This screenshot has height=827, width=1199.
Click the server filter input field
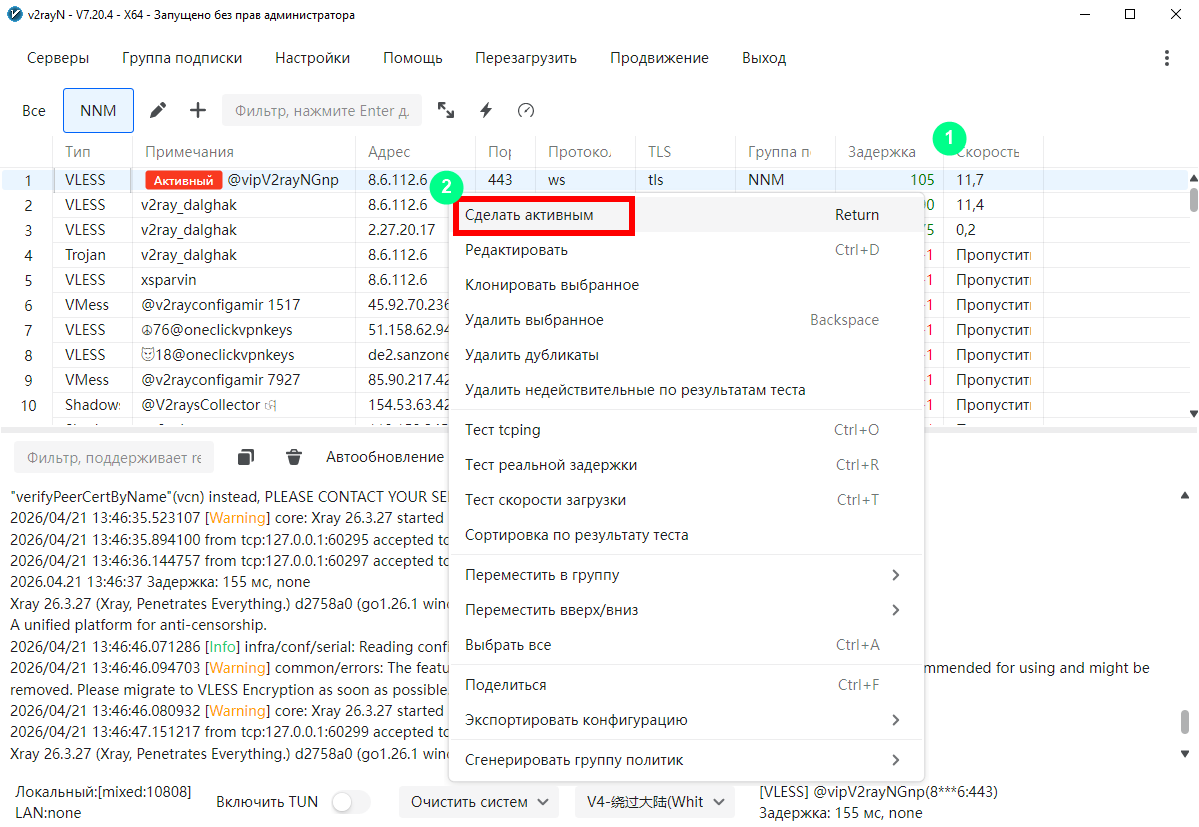click(x=321, y=111)
